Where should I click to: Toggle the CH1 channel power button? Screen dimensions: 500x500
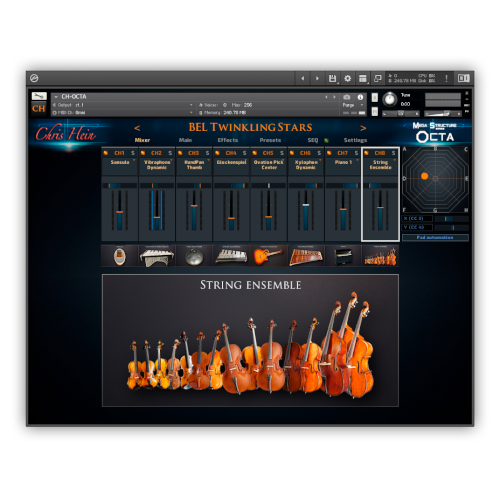point(106,153)
